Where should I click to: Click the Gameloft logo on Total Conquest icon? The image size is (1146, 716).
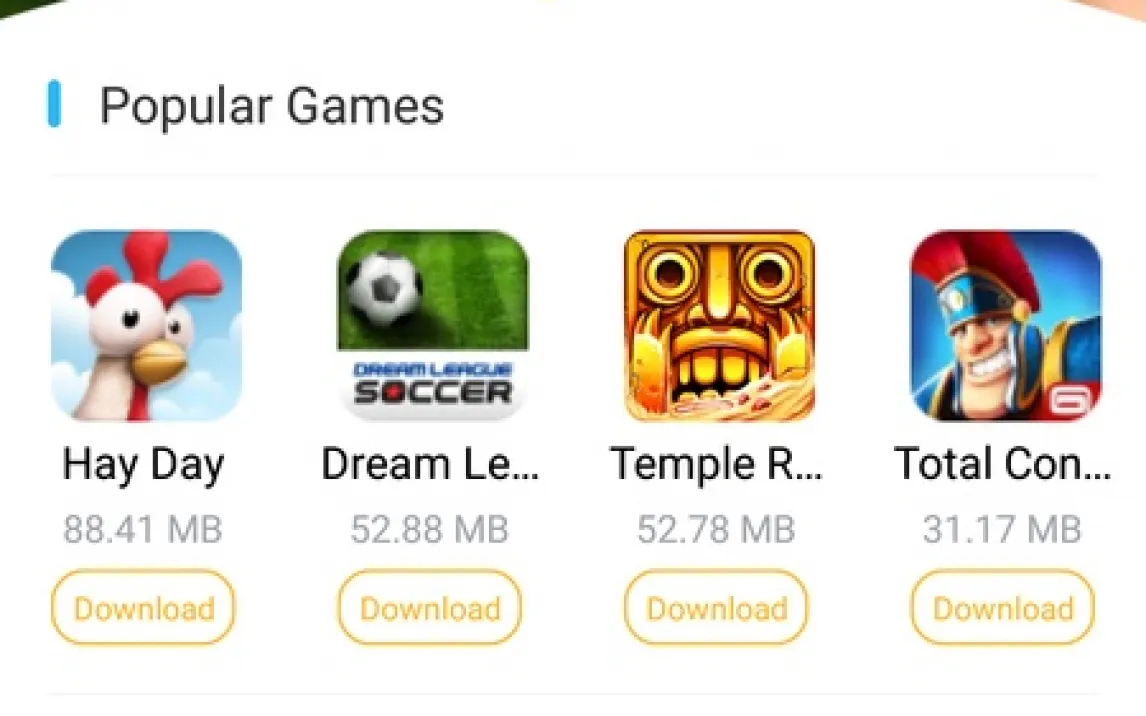pyautogui.click(x=1071, y=400)
